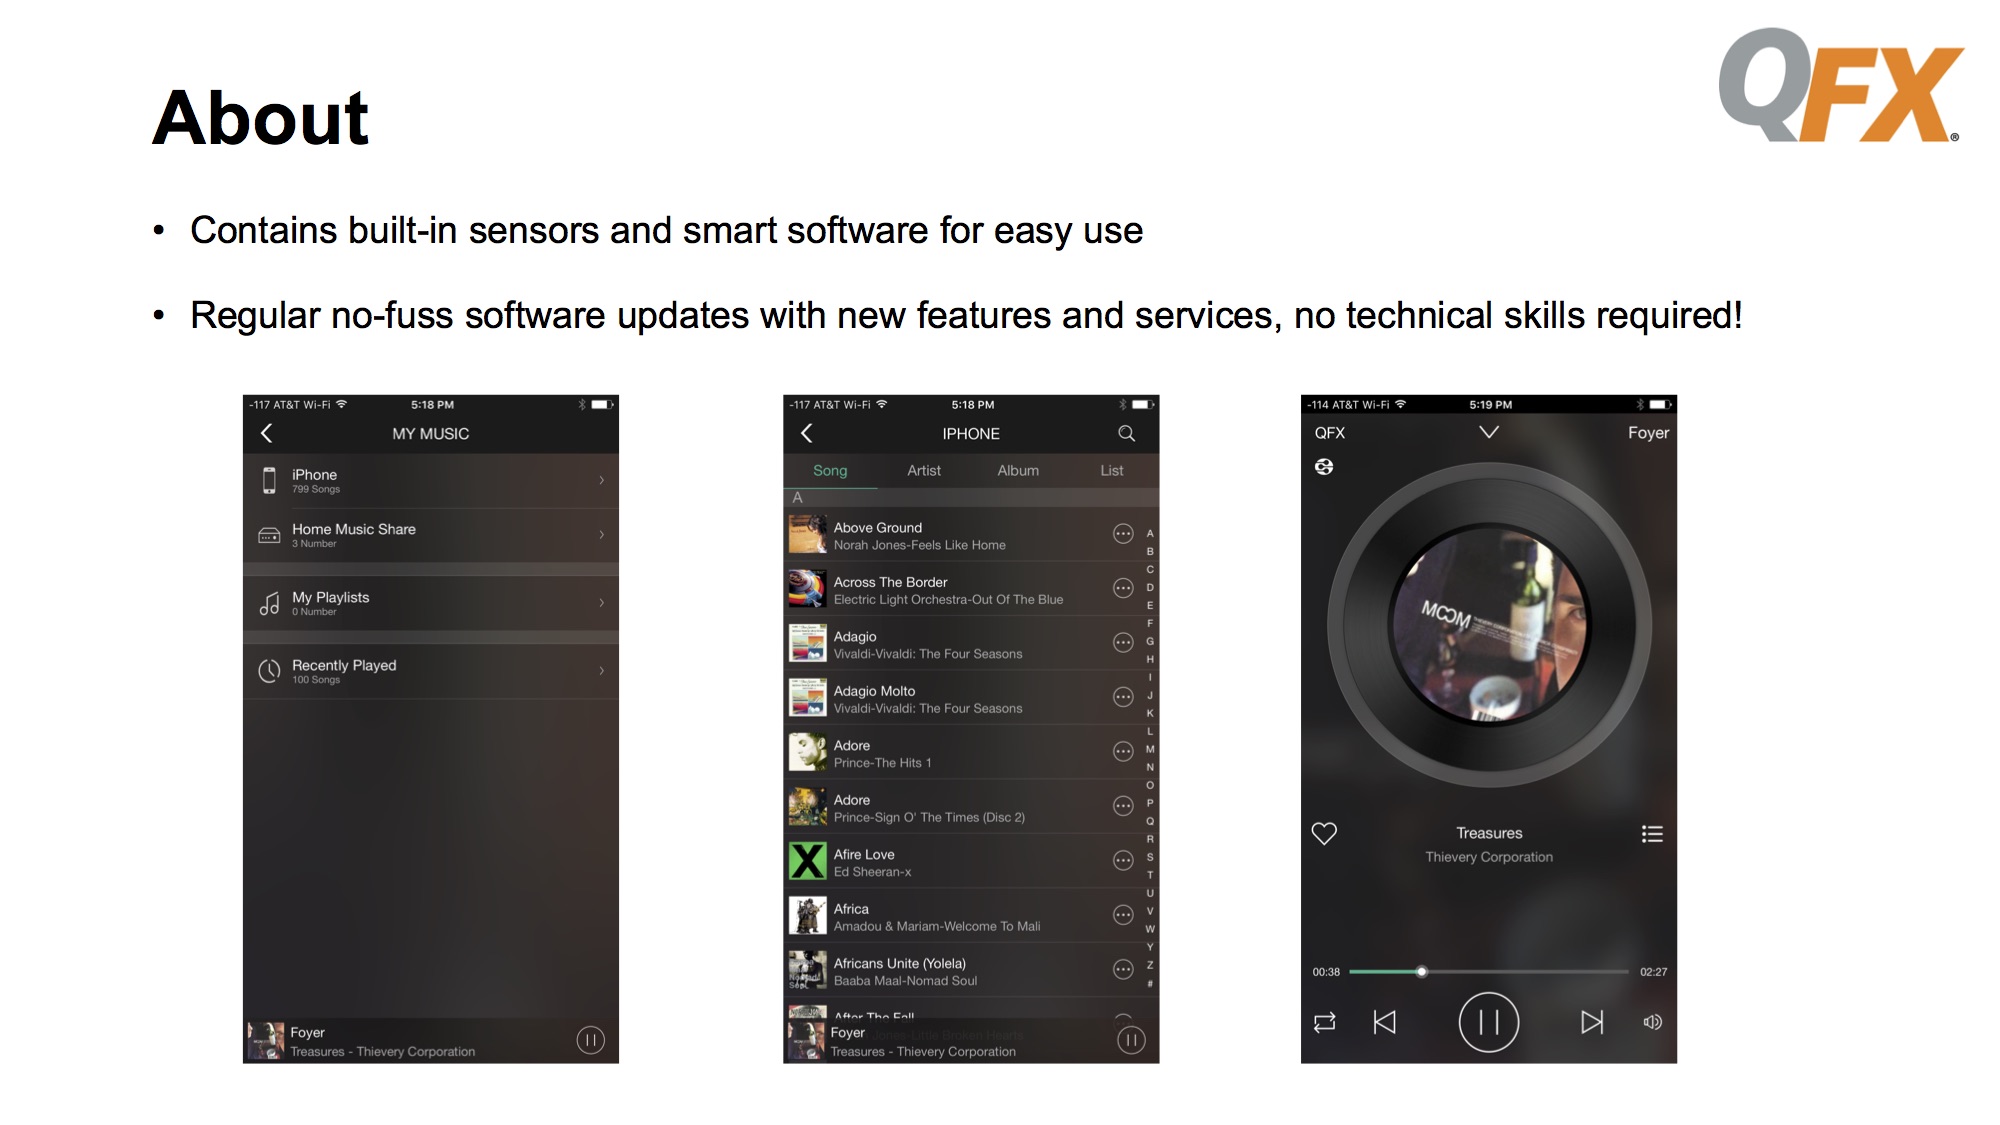Collapse the player with the down chevron
The image size is (2000, 1125).
coord(1489,432)
